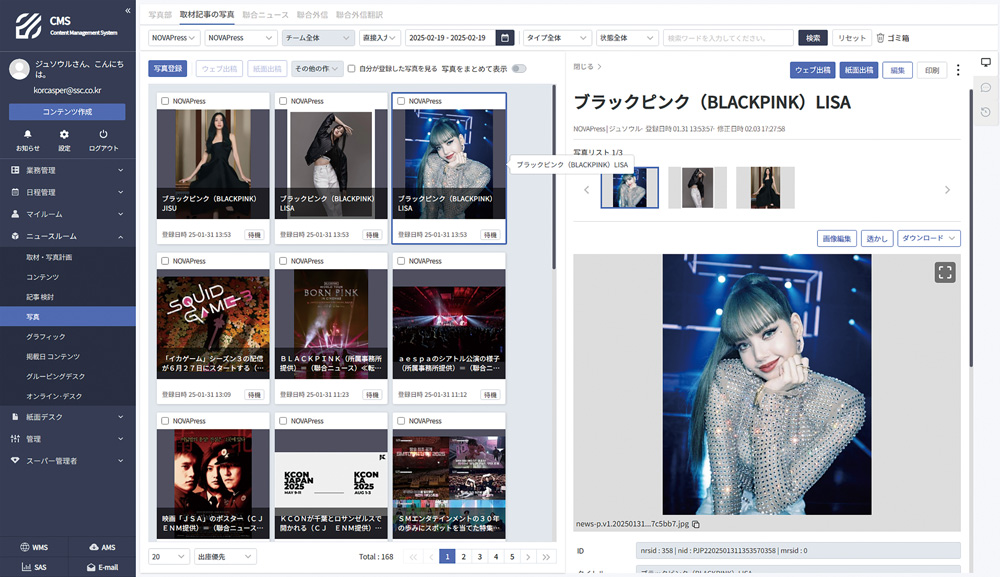Click the 画像編集 button

coord(837,238)
